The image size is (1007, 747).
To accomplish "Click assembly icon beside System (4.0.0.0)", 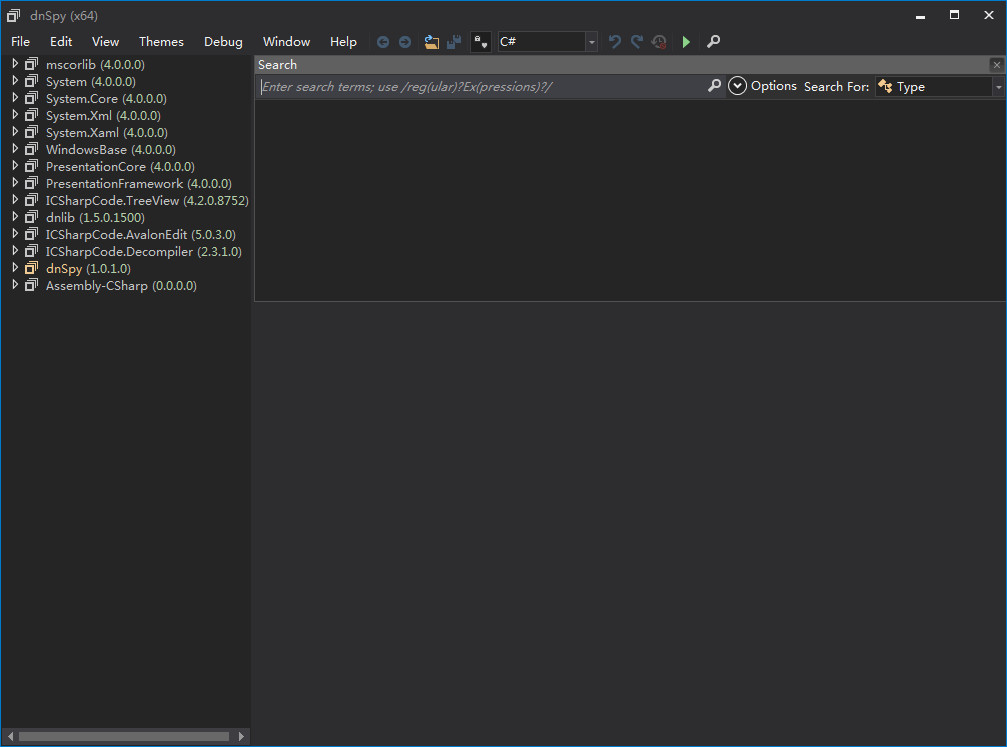I will [x=31, y=81].
